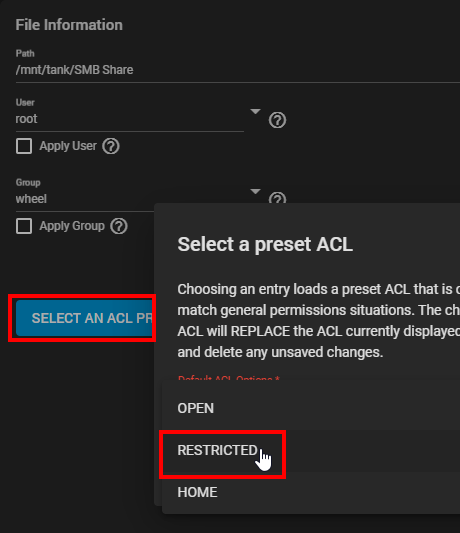Viewport: 460px width, 533px height.
Task: Click the Select an ACL Preset button
Action: click(84, 318)
